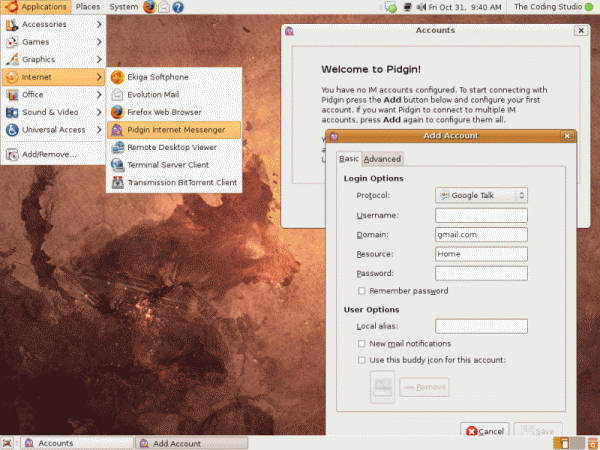Expand the Sound & Video submenu
600x450 pixels.
tap(53, 112)
